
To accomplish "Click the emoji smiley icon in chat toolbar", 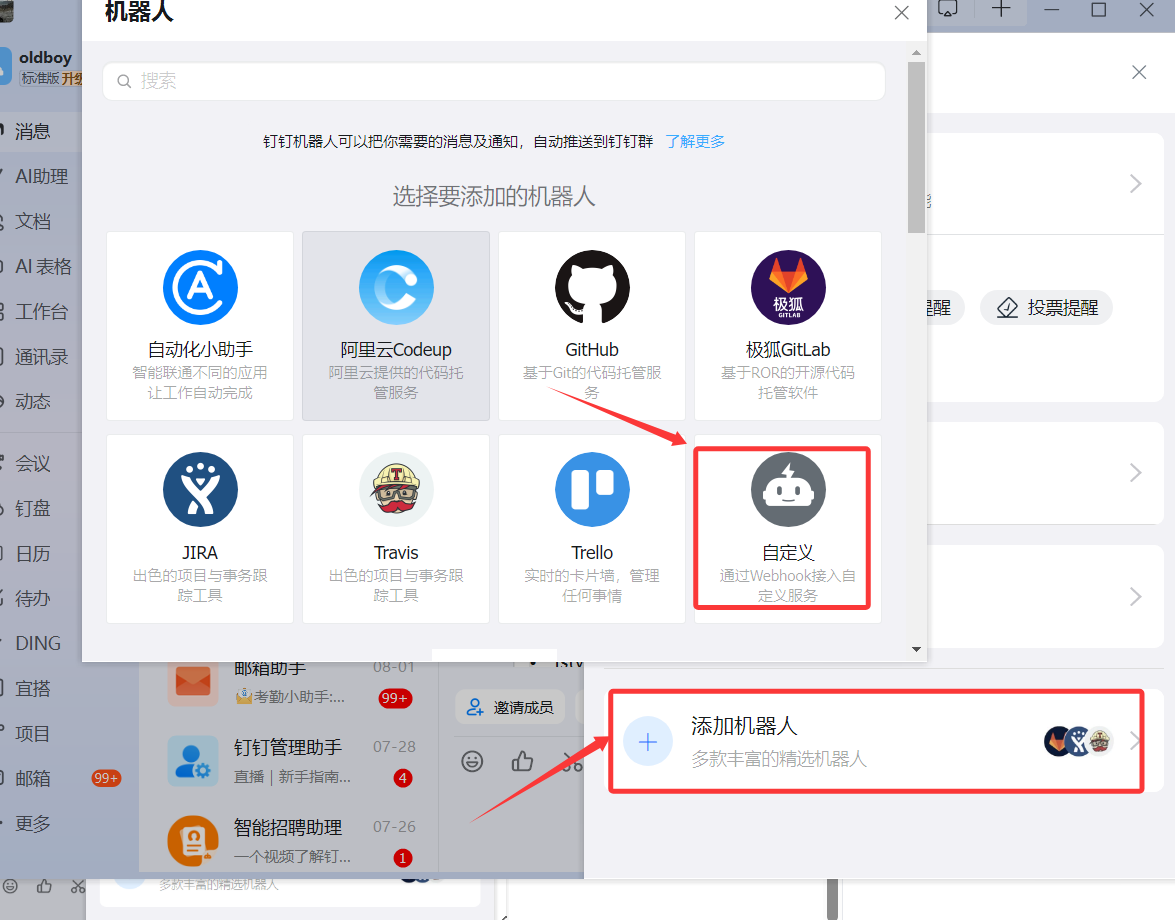I will [x=472, y=761].
